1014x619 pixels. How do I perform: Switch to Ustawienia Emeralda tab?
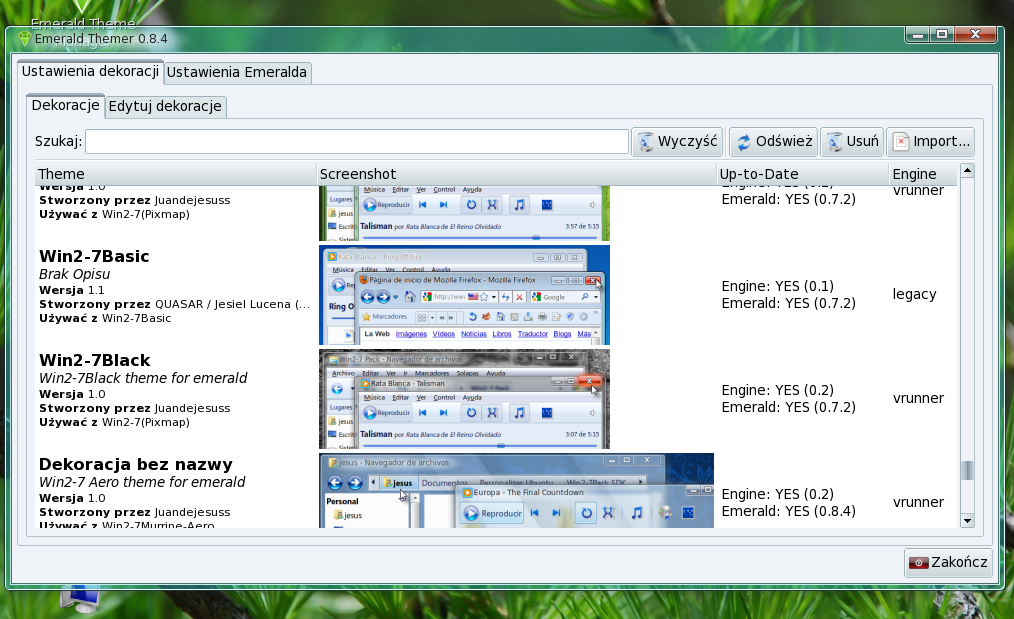tap(237, 72)
